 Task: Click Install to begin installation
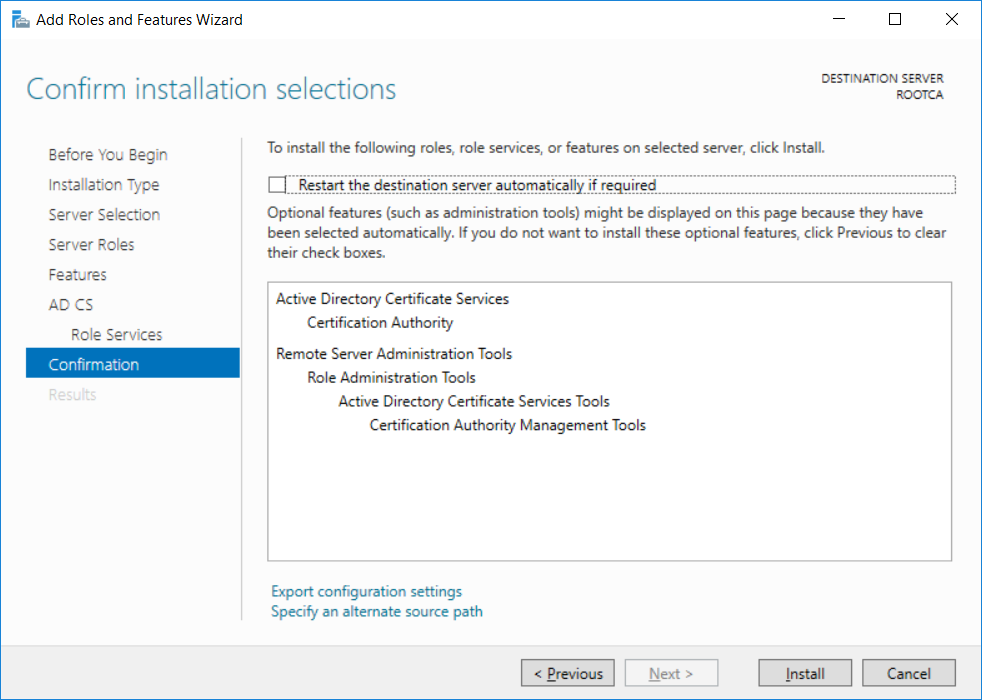805,673
